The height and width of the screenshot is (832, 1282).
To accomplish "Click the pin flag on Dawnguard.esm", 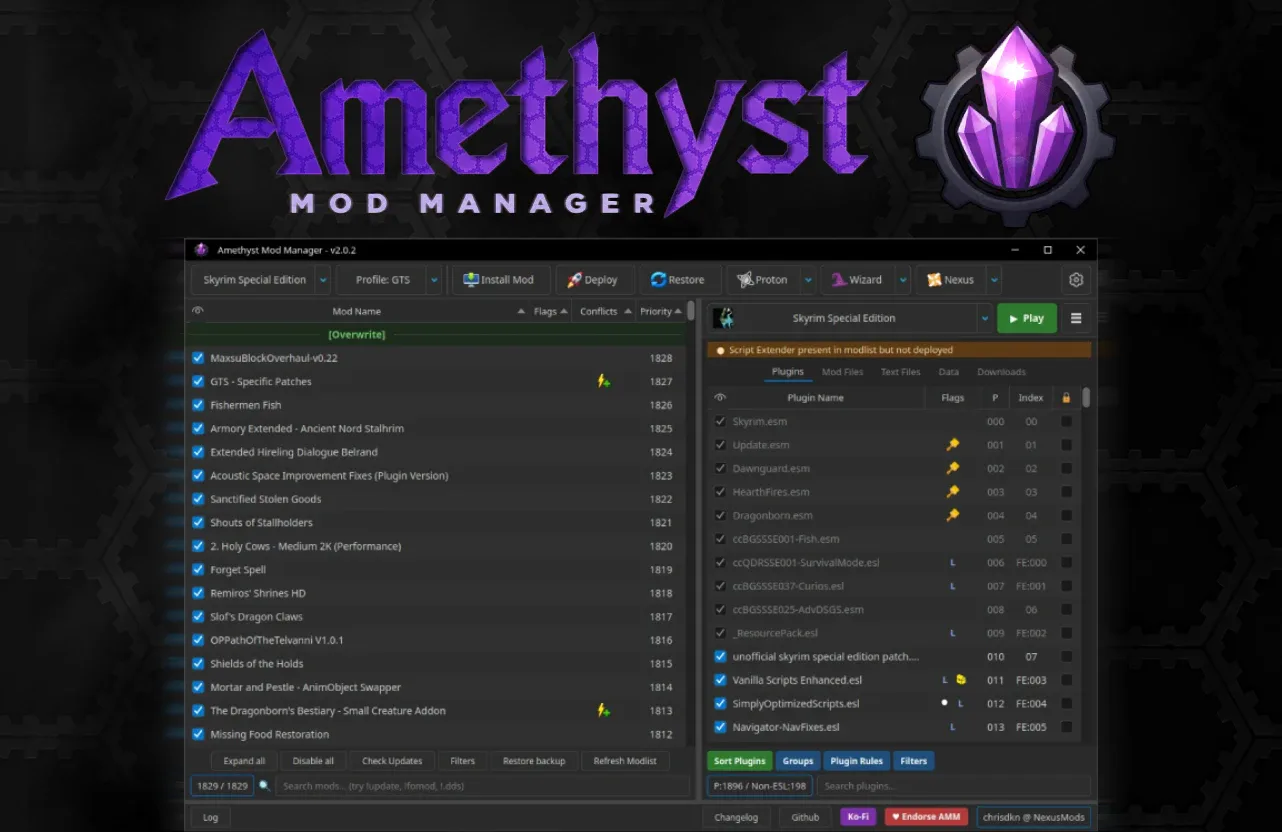I will (x=953, y=468).
